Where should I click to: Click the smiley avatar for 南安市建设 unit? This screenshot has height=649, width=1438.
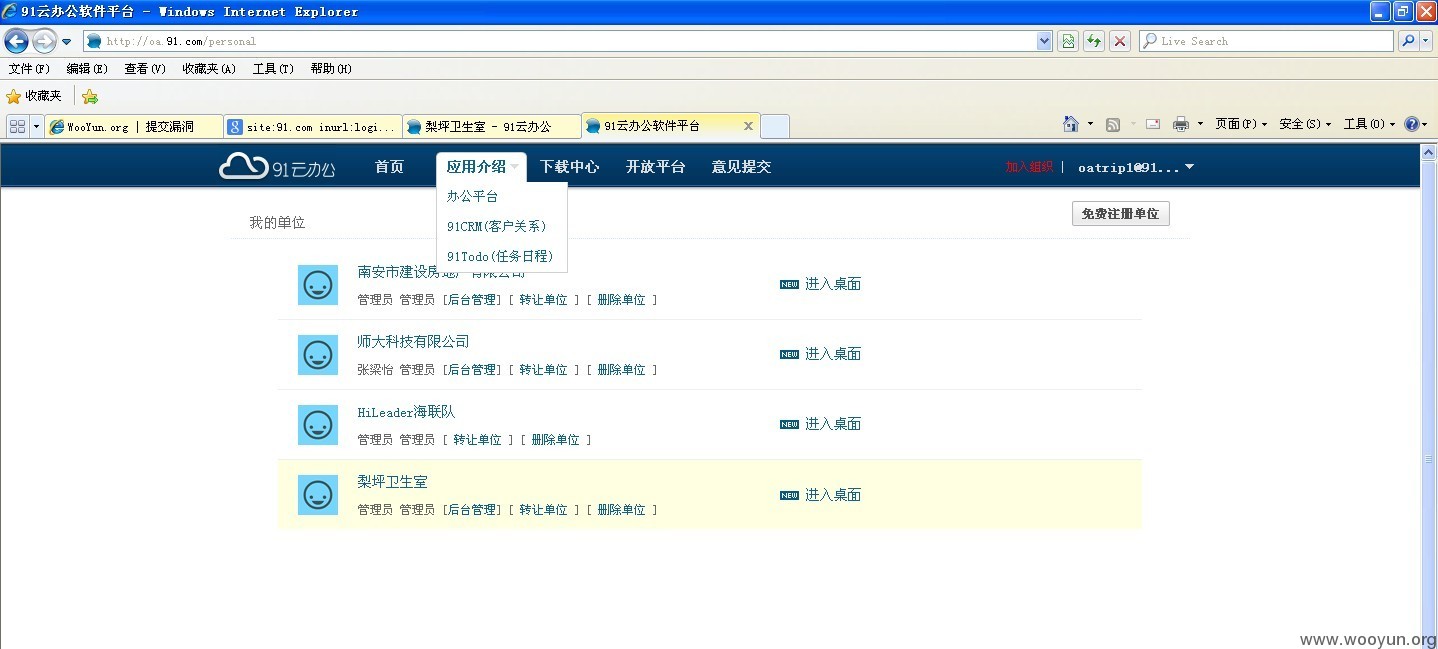coord(318,285)
